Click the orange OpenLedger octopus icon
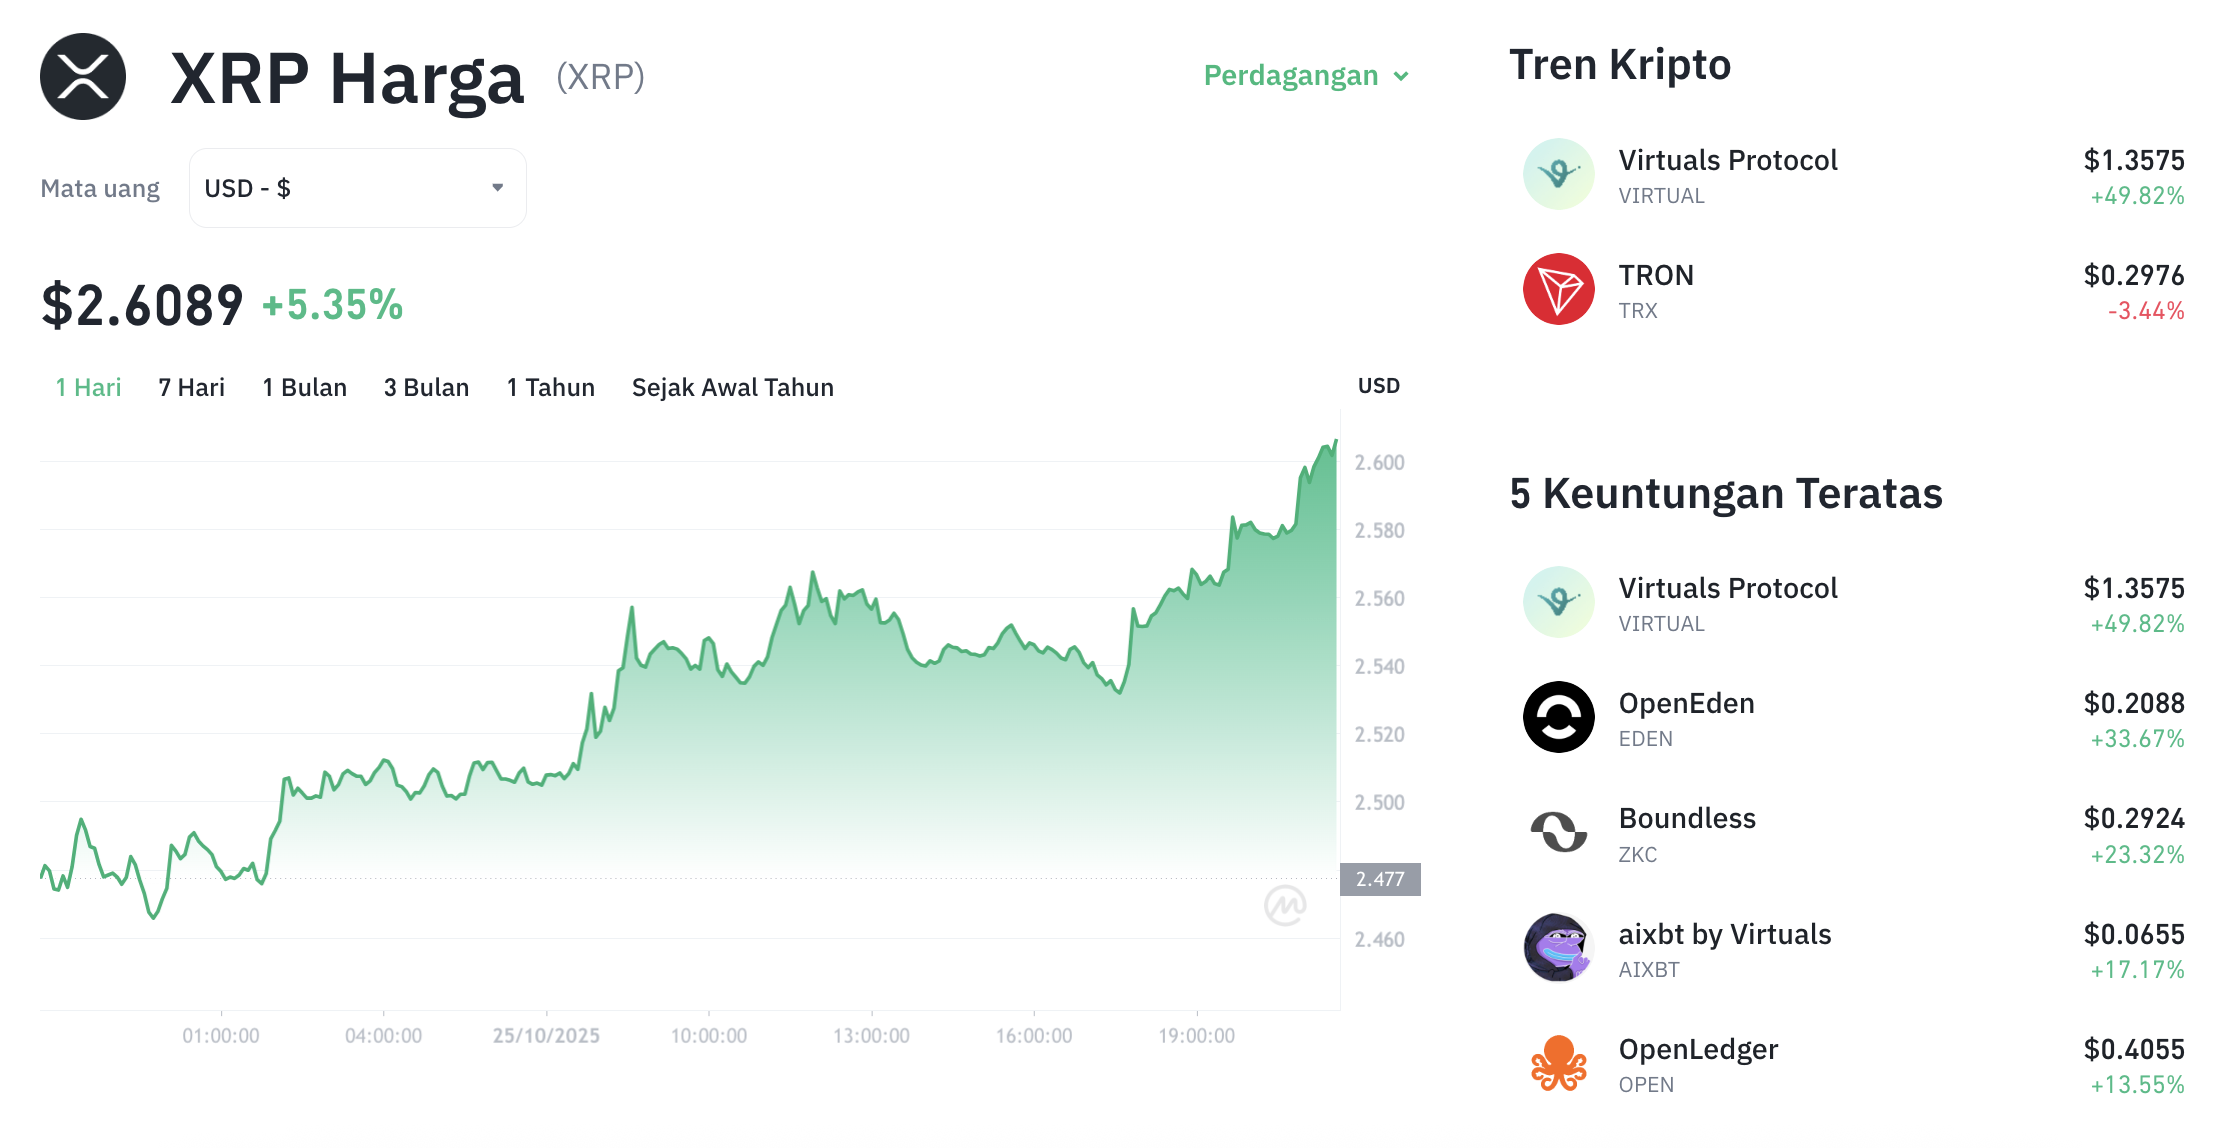 tap(1558, 1063)
